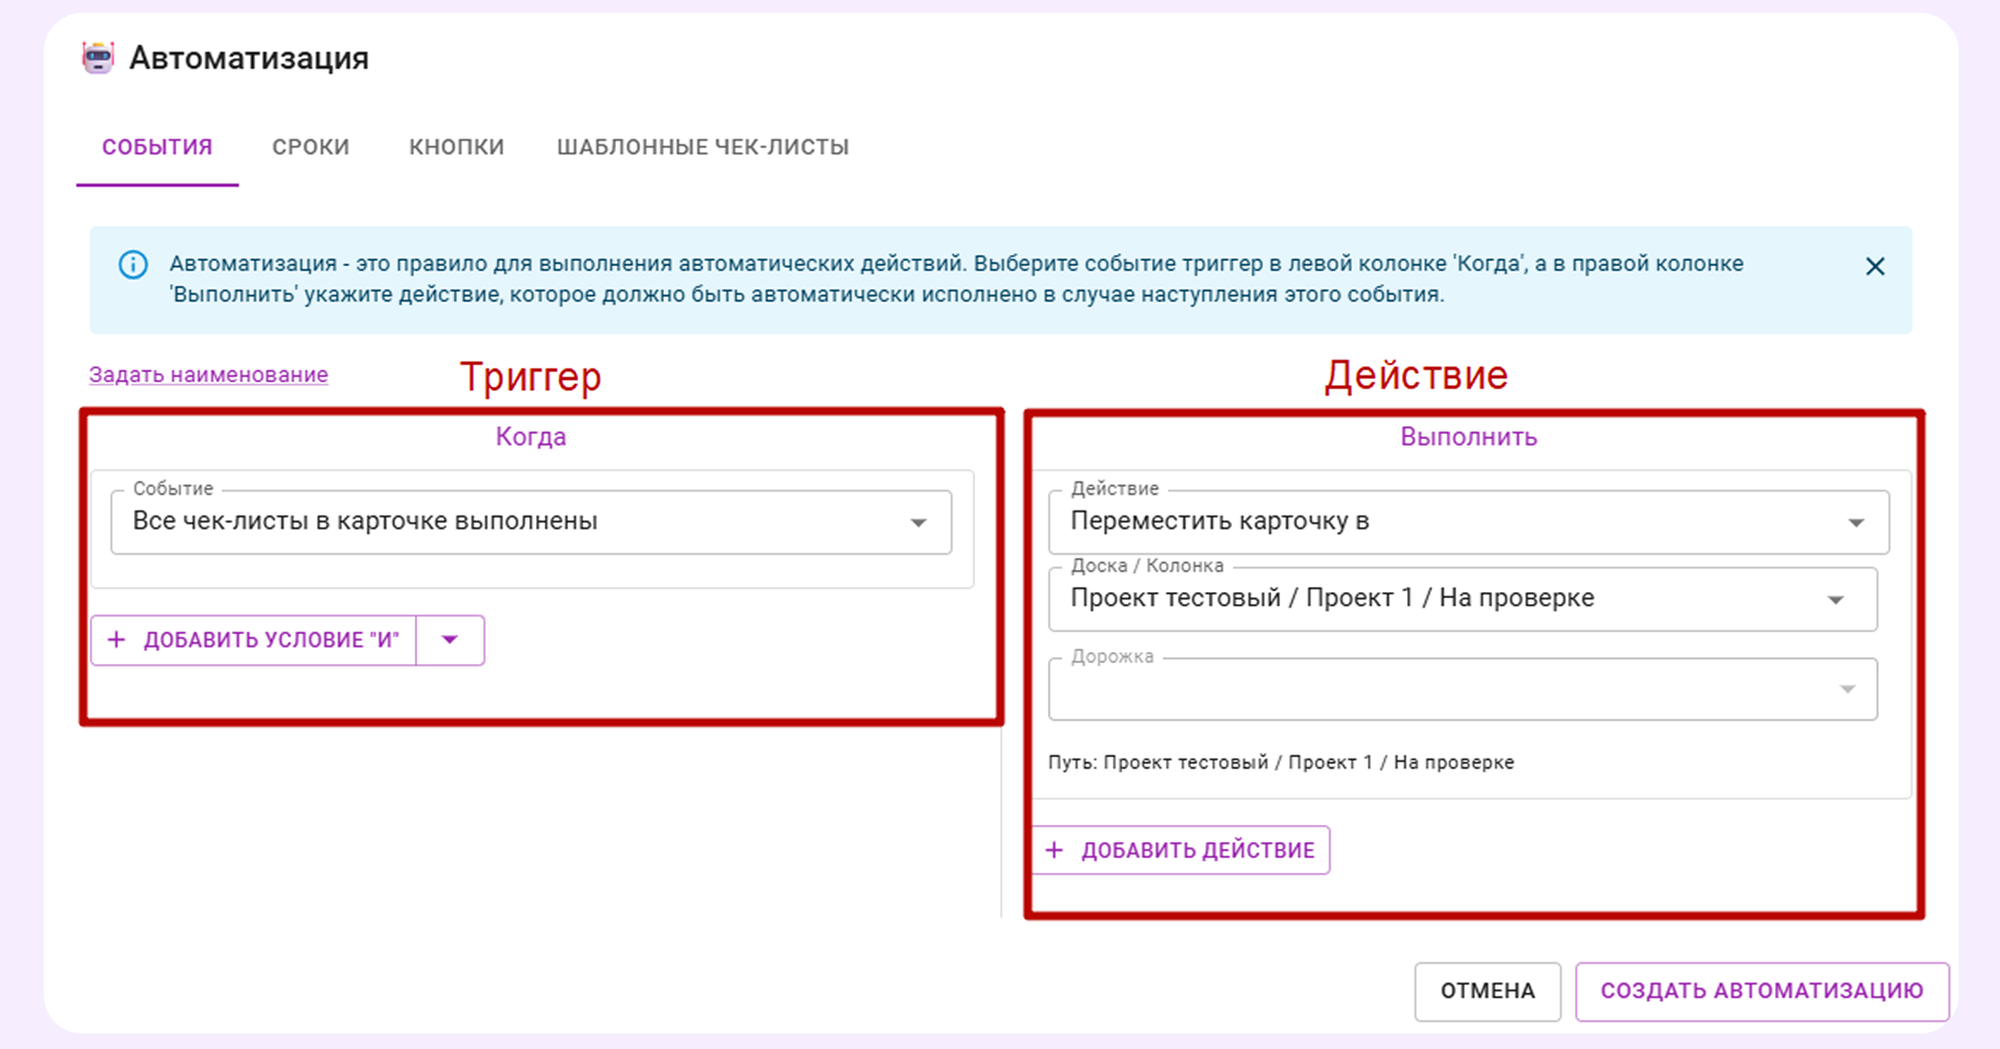This screenshot has height=1049, width=2000.
Task: Click the plus icon beside 'ДОБАВИТЬ УСЛОВИЕ «И»'
Action: 117,639
